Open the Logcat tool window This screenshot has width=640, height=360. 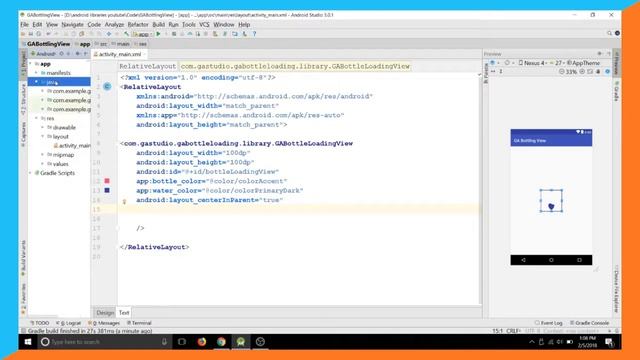click(x=69, y=323)
